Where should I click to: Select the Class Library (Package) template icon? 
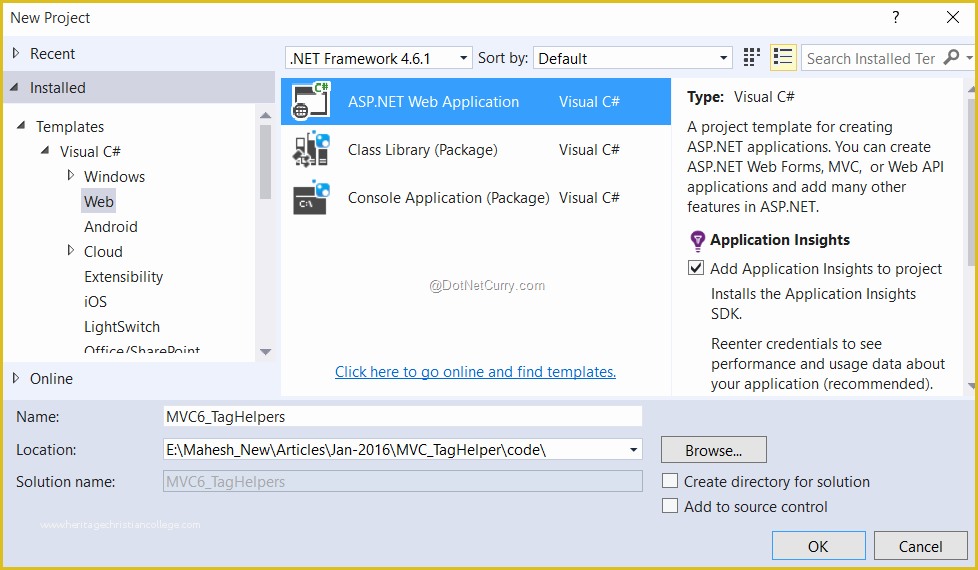click(x=311, y=150)
